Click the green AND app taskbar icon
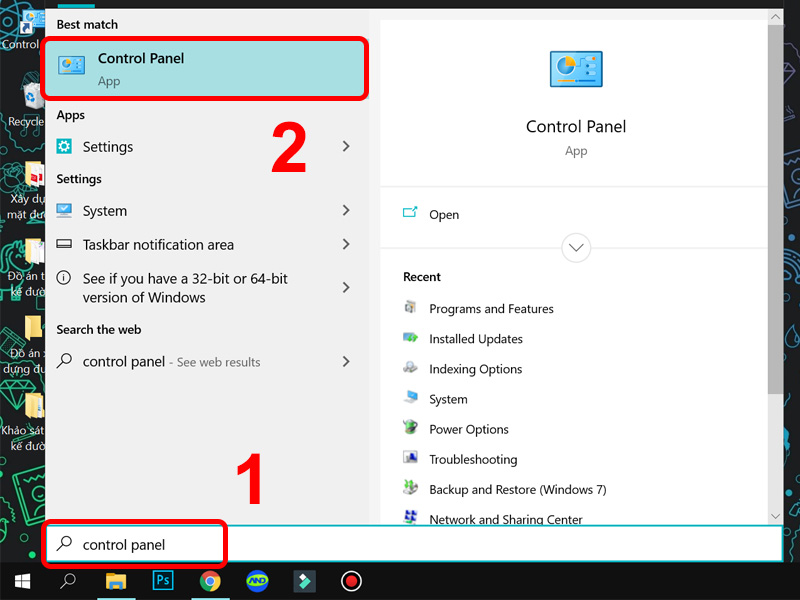The height and width of the screenshot is (600, 800). click(256, 580)
